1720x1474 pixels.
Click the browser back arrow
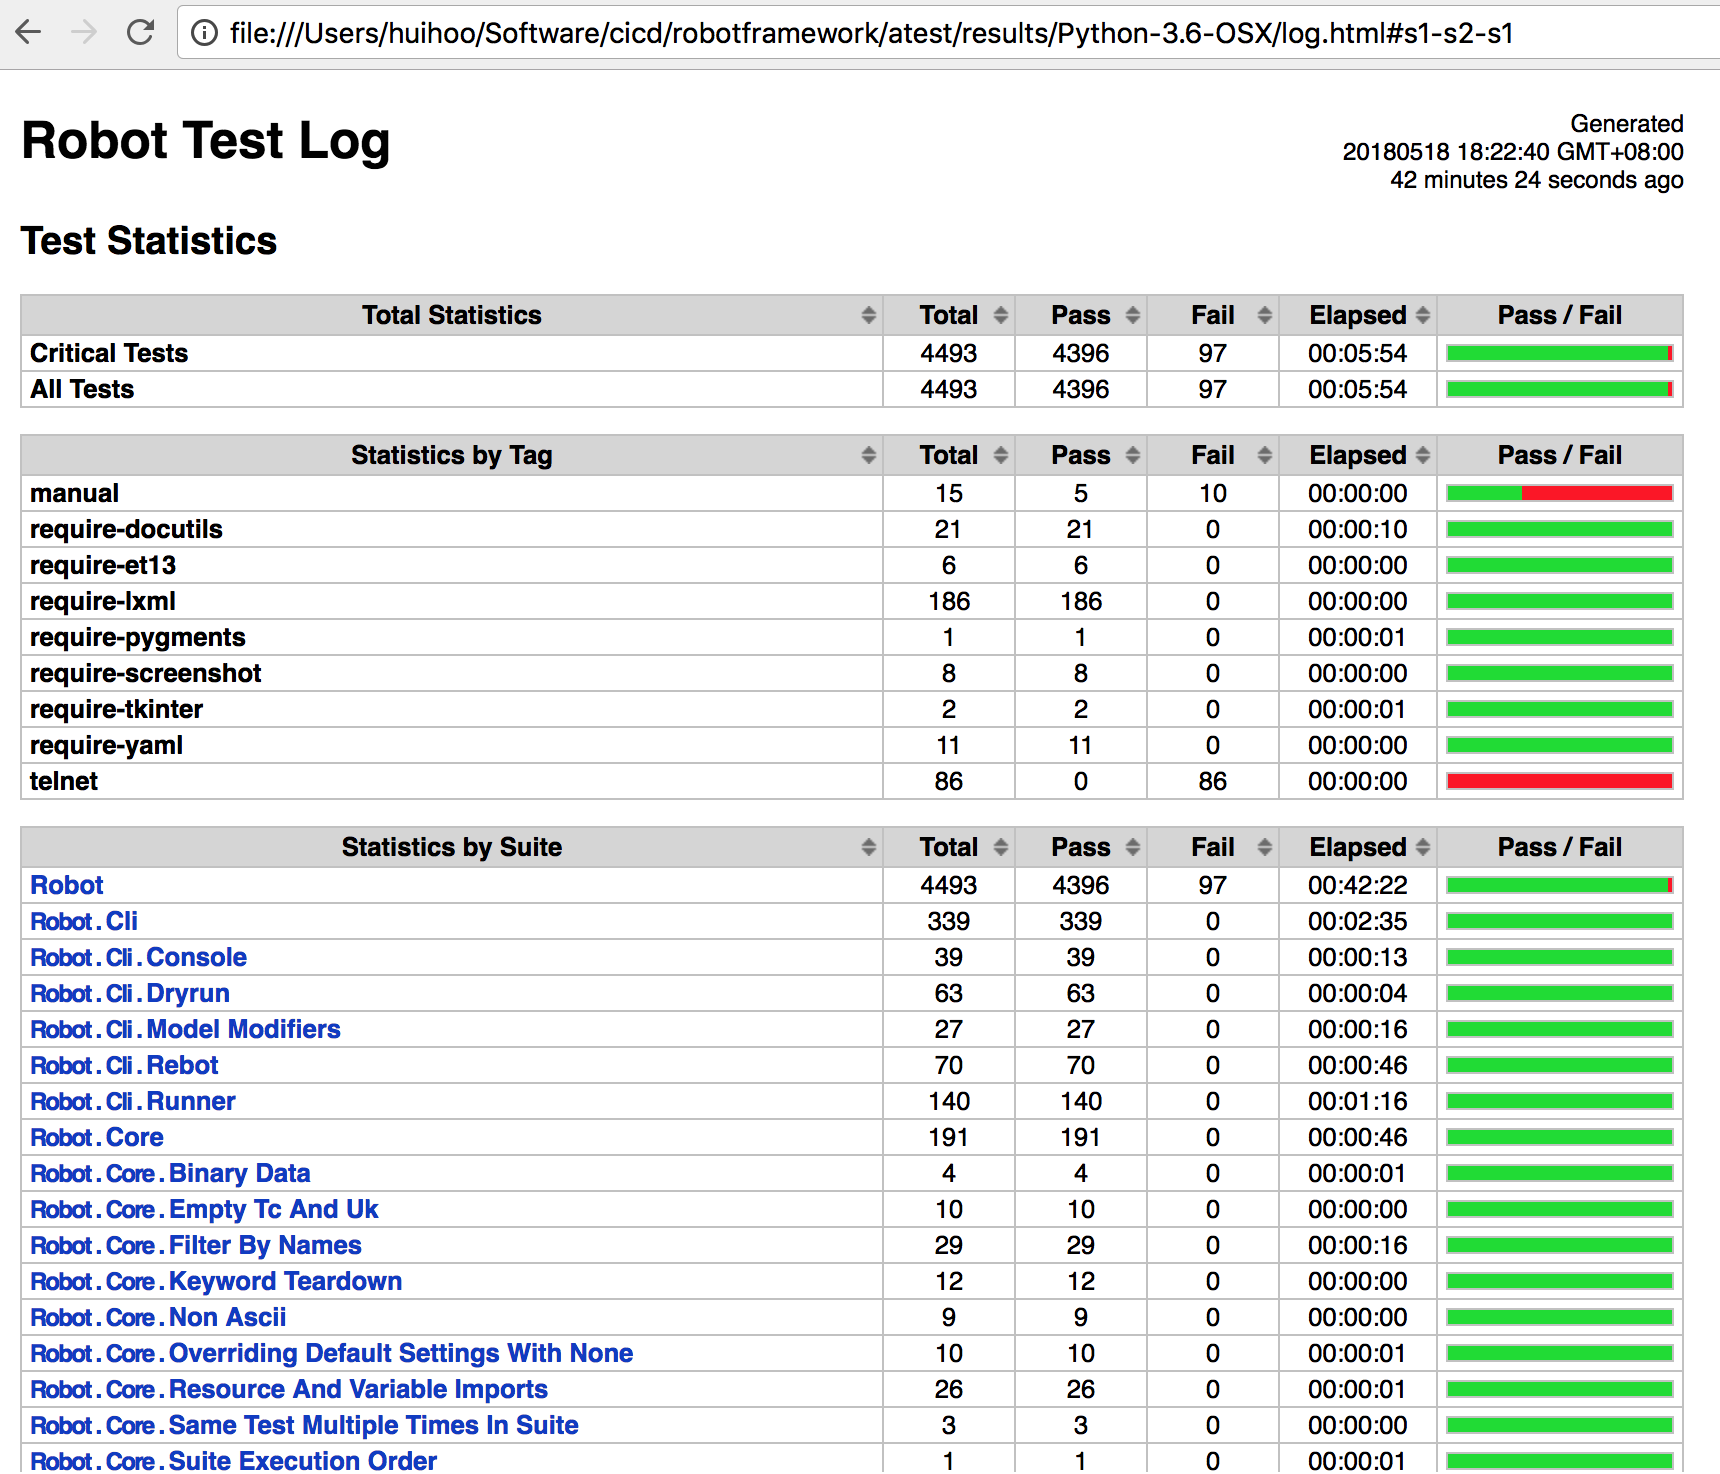tap(29, 33)
